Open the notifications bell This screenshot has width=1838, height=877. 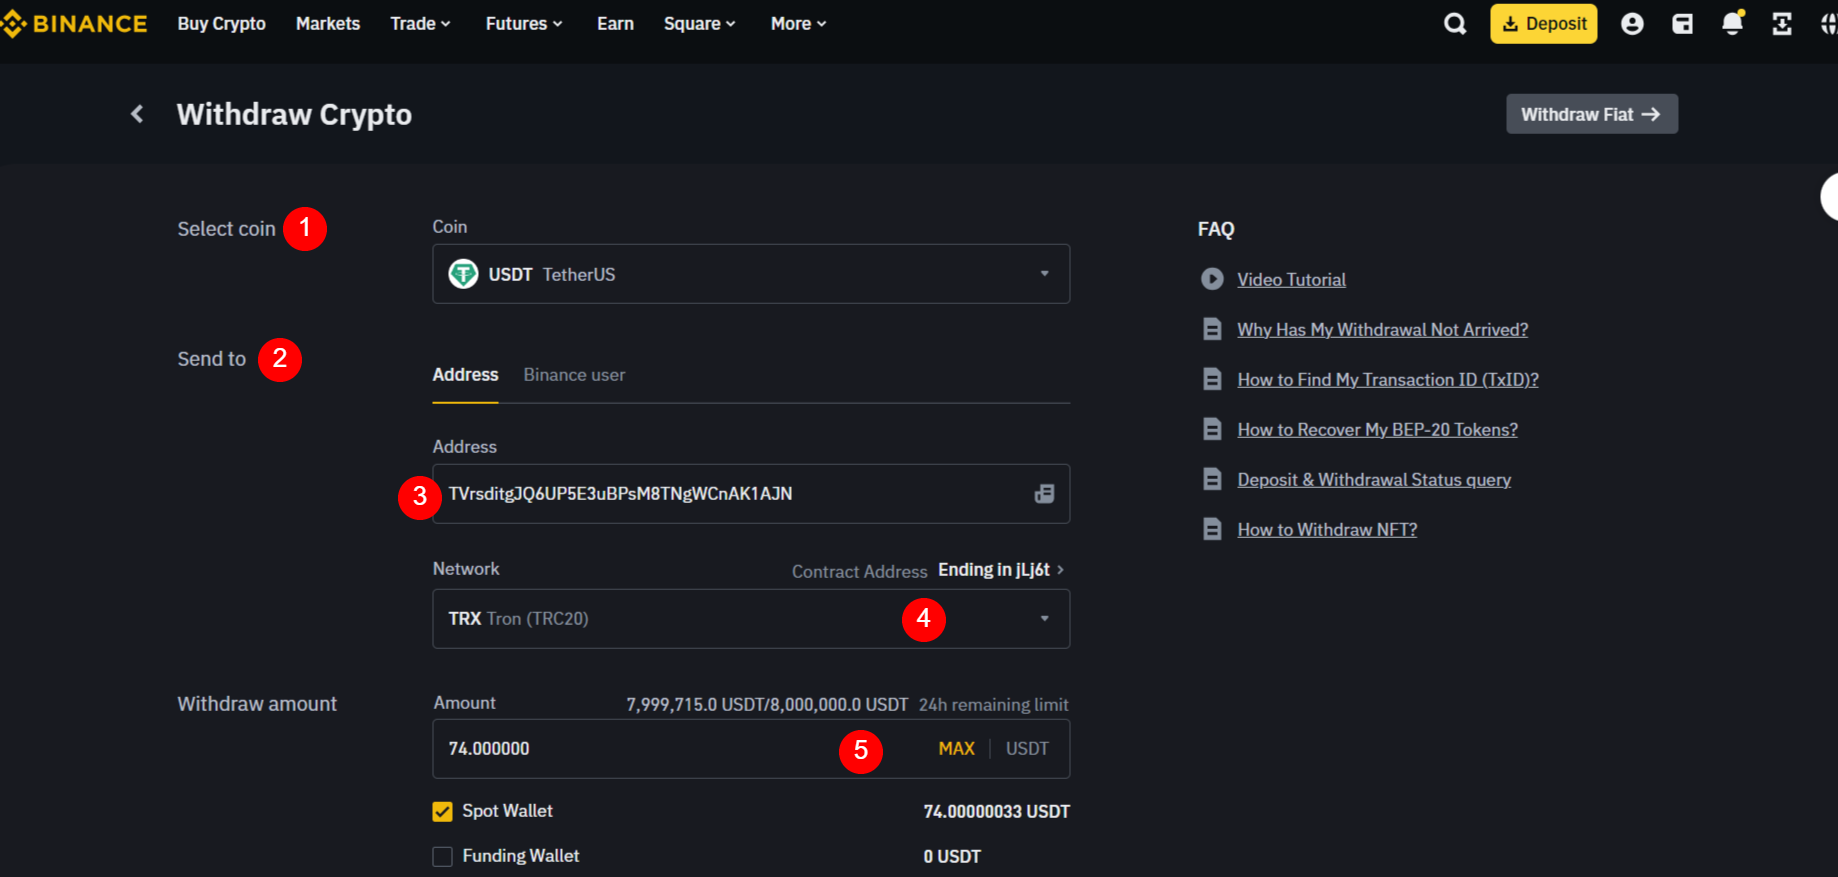click(1732, 22)
